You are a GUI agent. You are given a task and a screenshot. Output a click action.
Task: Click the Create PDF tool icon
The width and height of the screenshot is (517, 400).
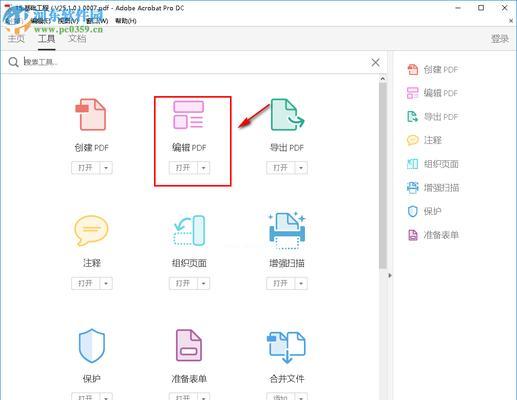91,114
